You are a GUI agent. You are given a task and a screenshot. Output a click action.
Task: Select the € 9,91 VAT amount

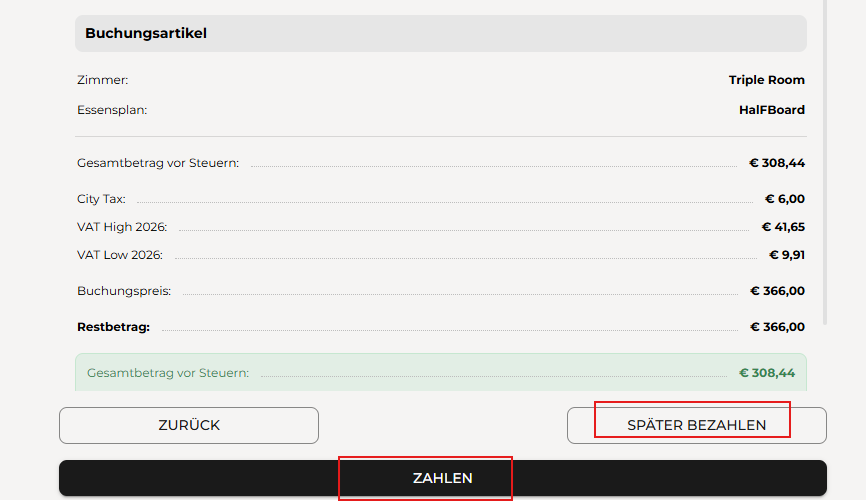pos(787,255)
